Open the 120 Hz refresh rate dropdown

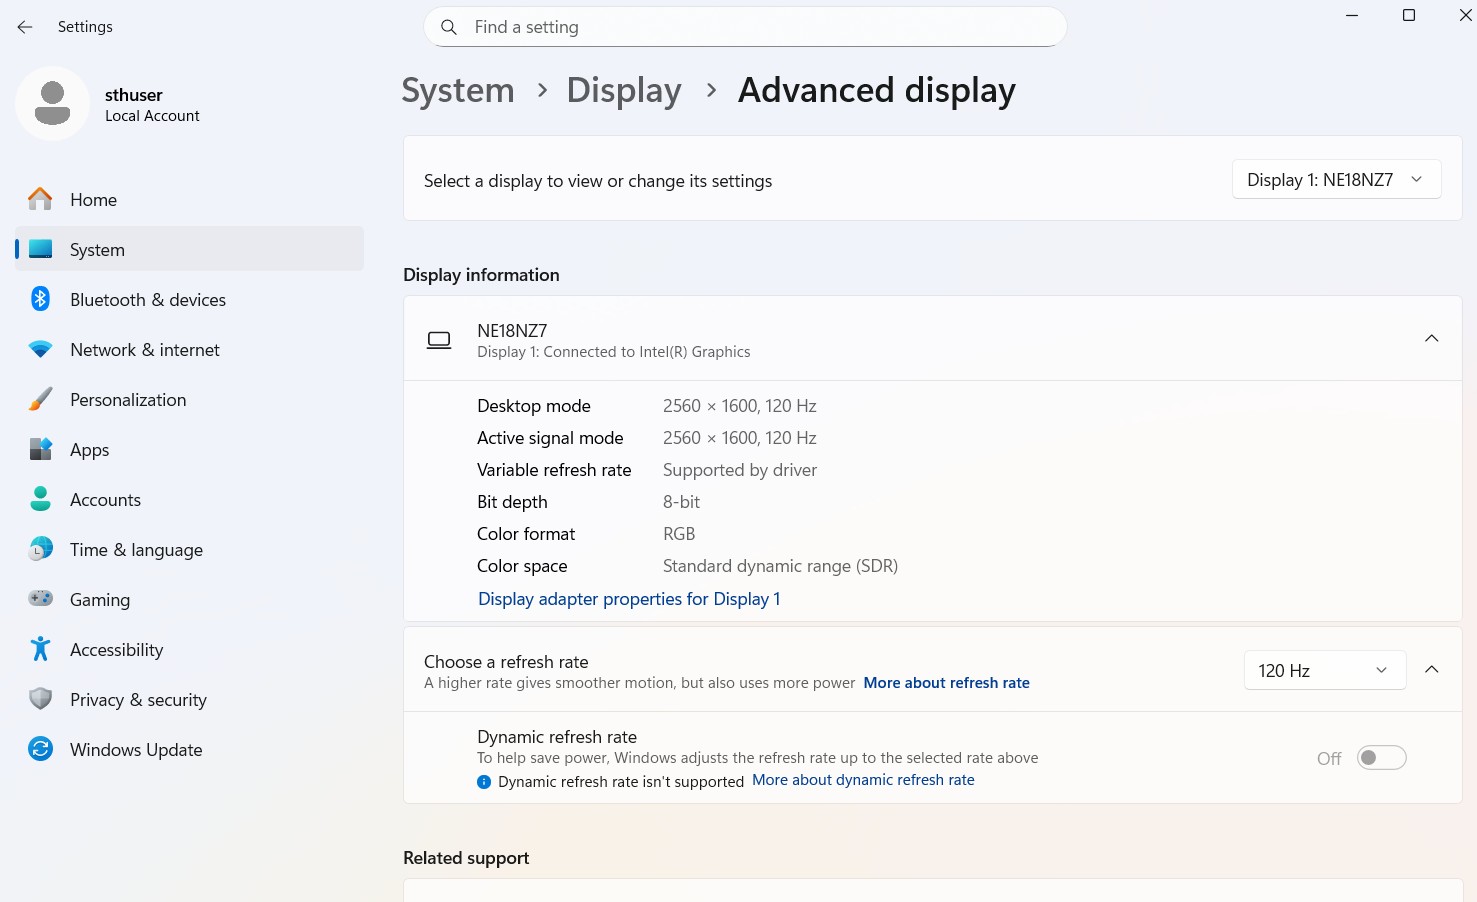1324,671
